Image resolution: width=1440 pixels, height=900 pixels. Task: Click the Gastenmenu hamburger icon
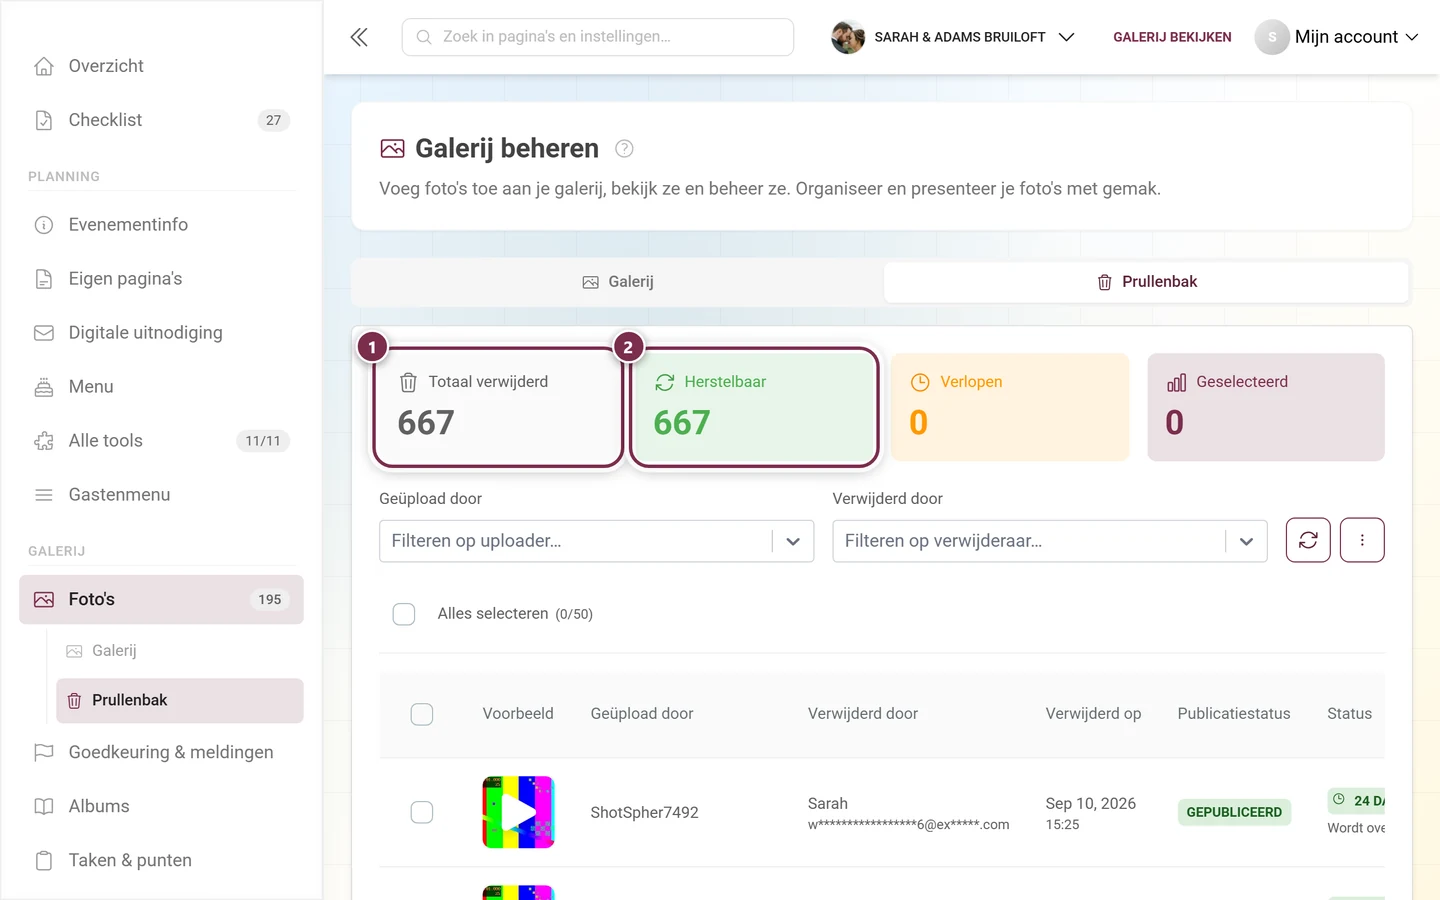tap(44, 495)
